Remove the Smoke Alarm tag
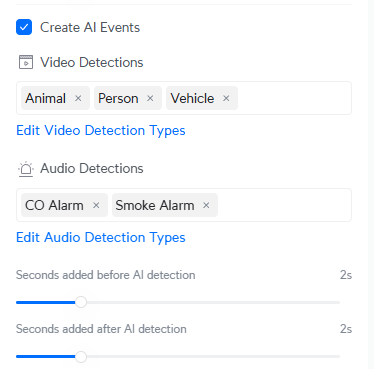 click(206, 205)
